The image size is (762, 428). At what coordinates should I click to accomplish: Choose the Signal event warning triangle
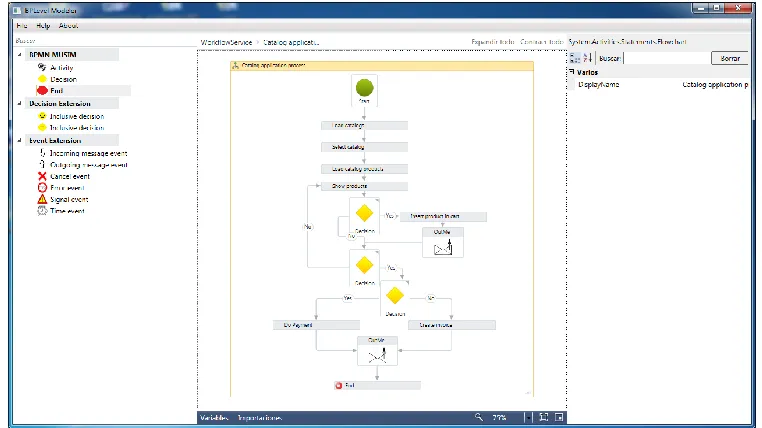pos(42,199)
